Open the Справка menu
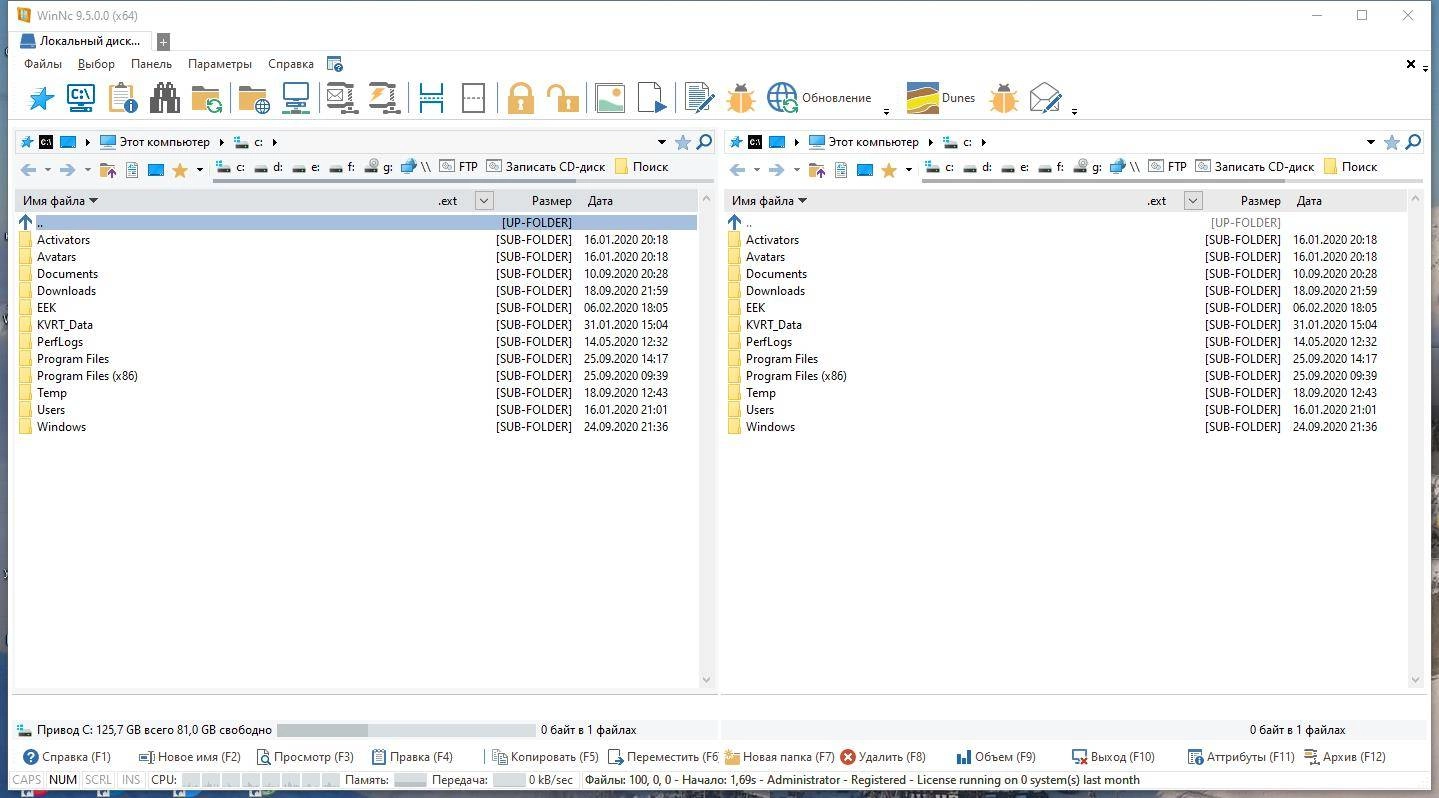 coord(291,64)
